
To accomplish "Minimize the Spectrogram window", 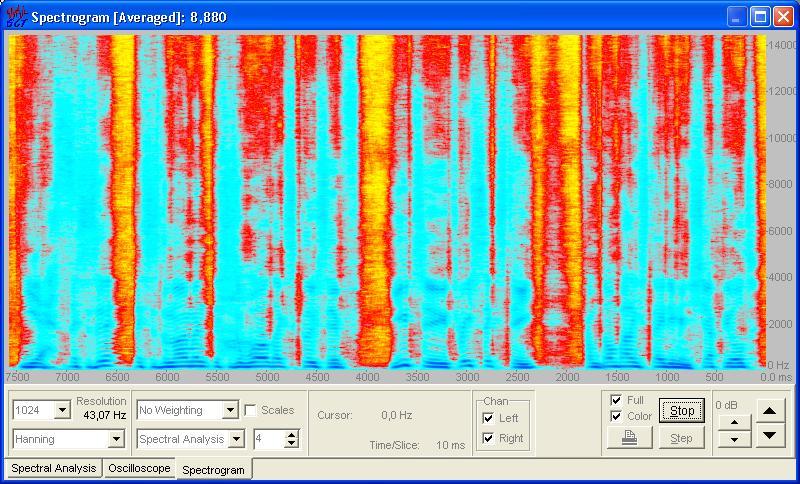I will click(x=736, y=17).
